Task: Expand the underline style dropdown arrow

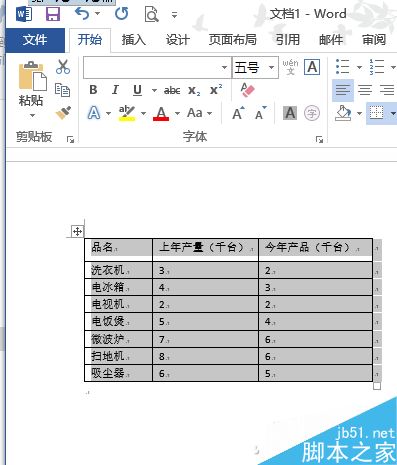Action: click(x=154, y=90)
